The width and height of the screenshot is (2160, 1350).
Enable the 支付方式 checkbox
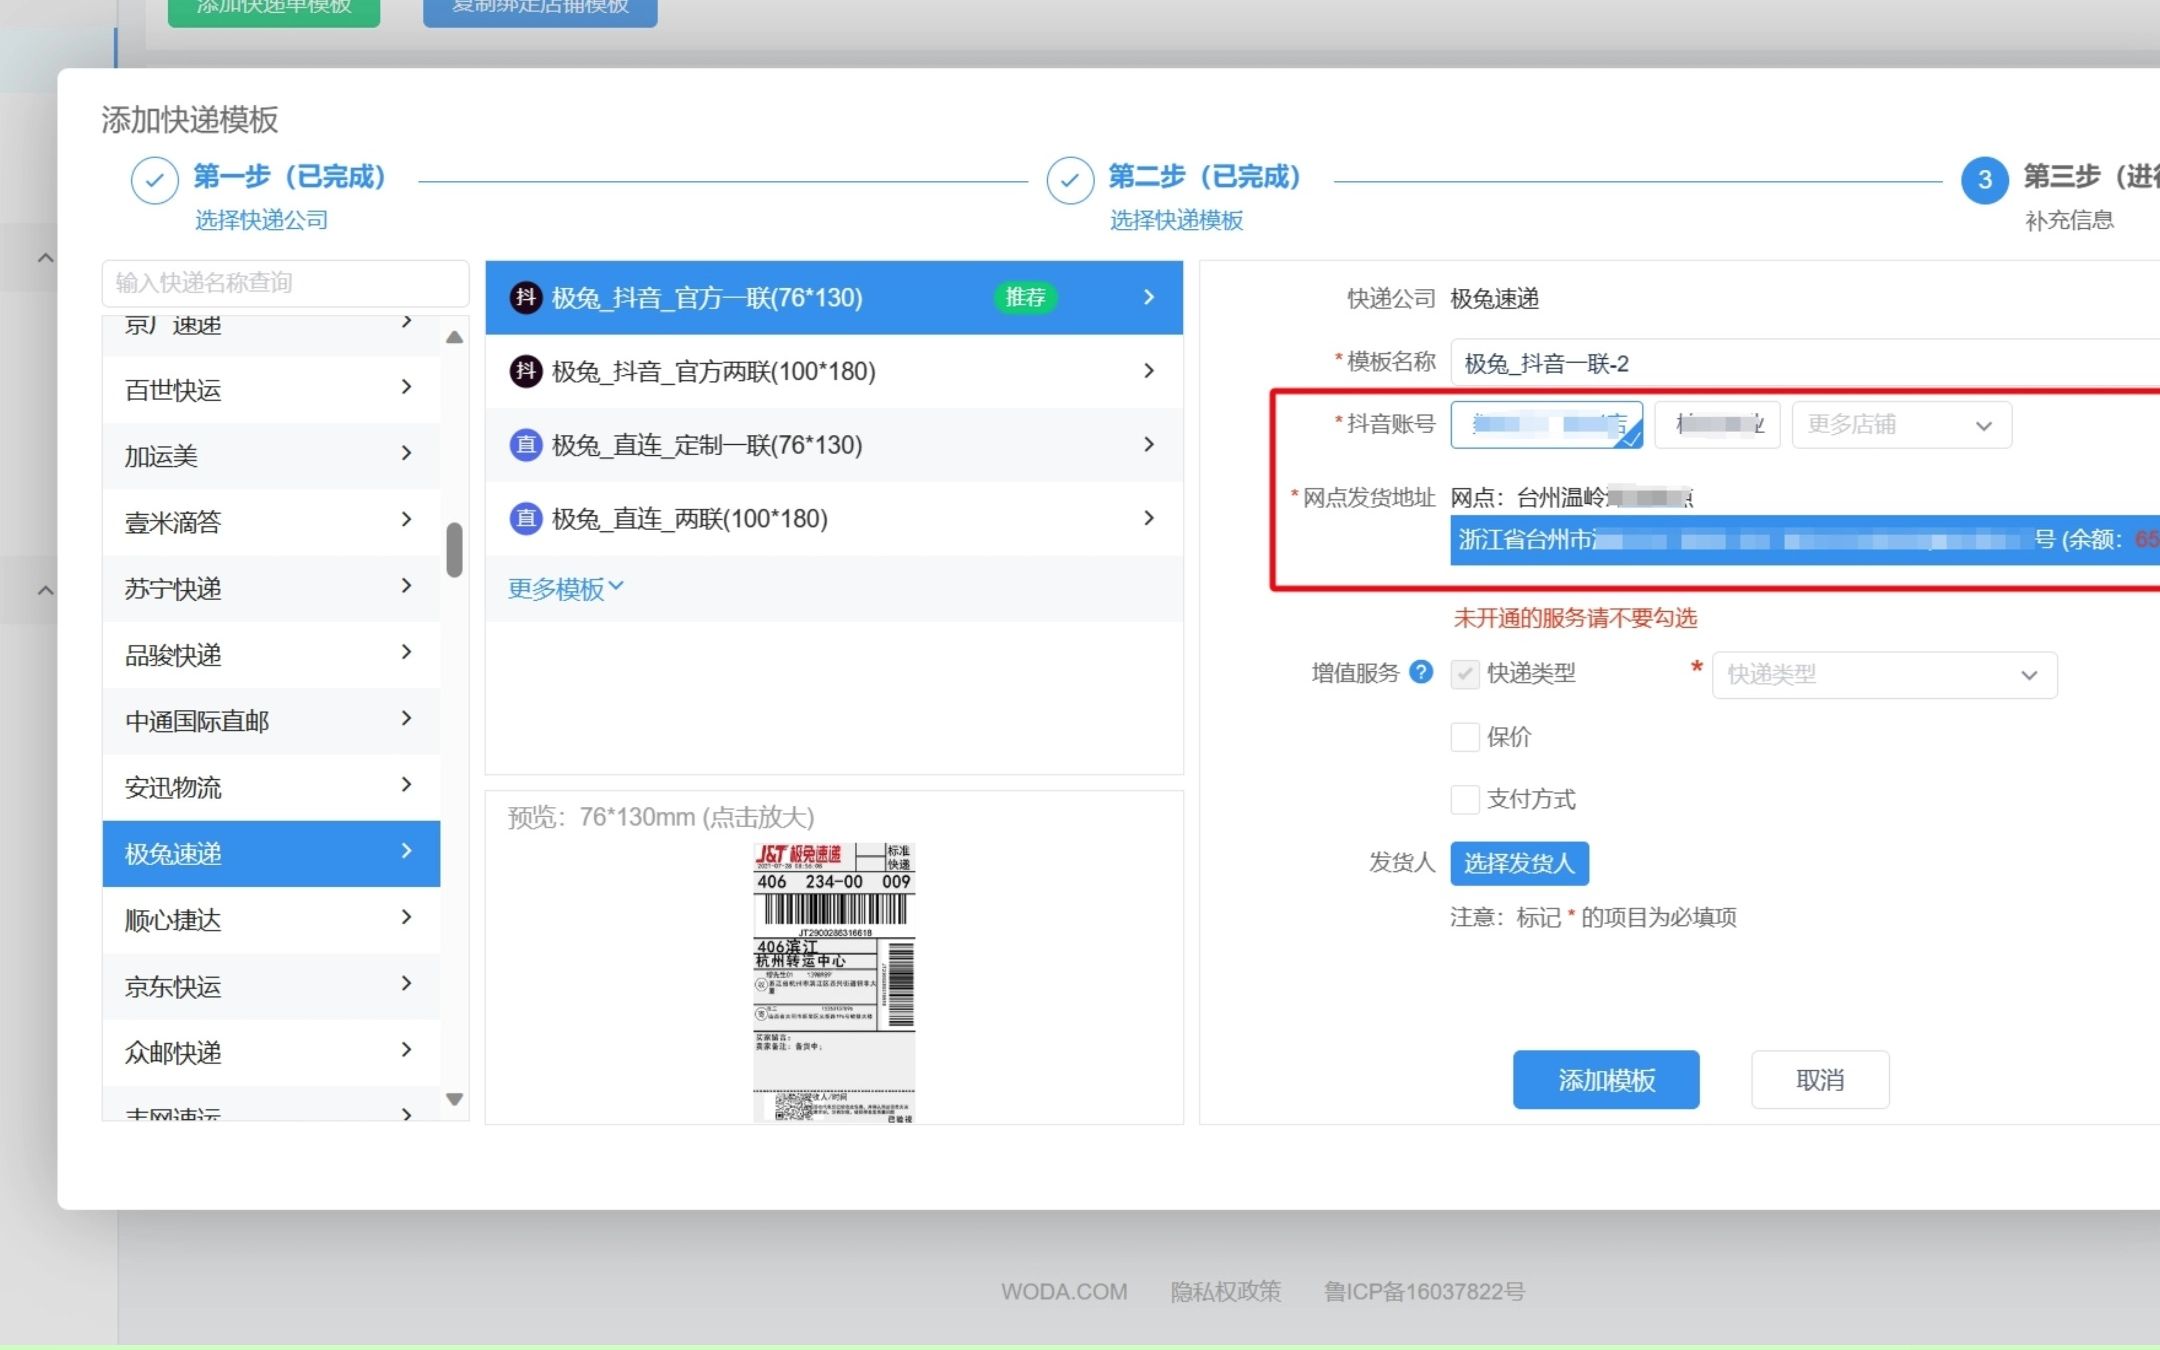[1465, 799]
